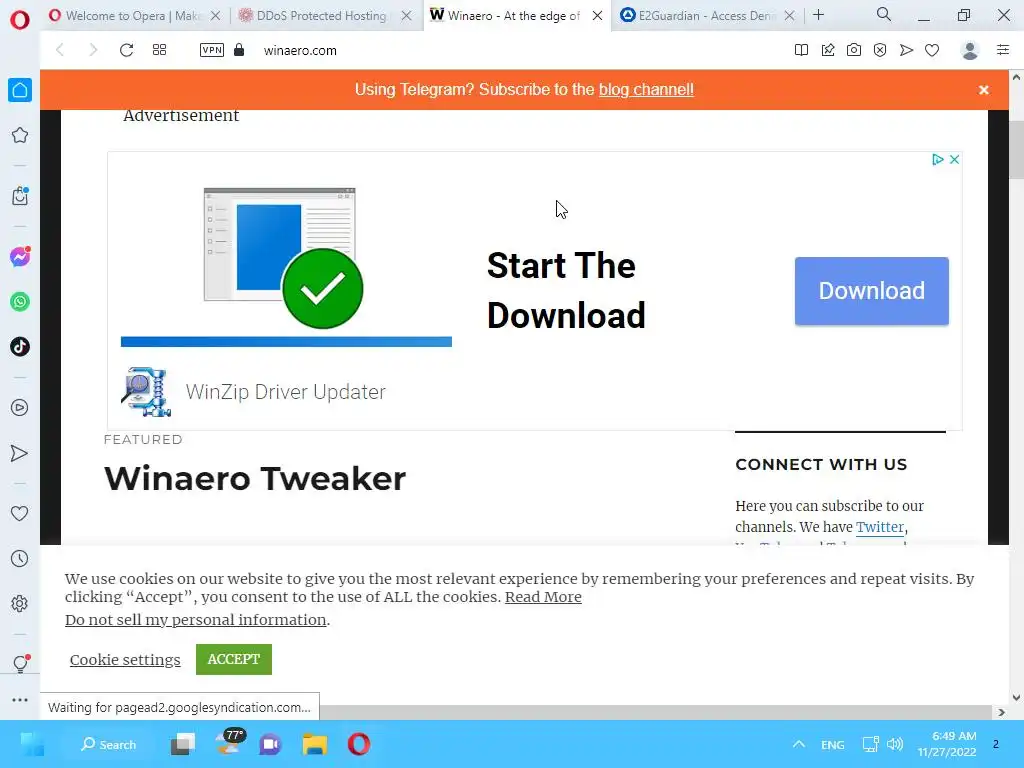Click the AdChoices triangle icon

pos(938,159)
